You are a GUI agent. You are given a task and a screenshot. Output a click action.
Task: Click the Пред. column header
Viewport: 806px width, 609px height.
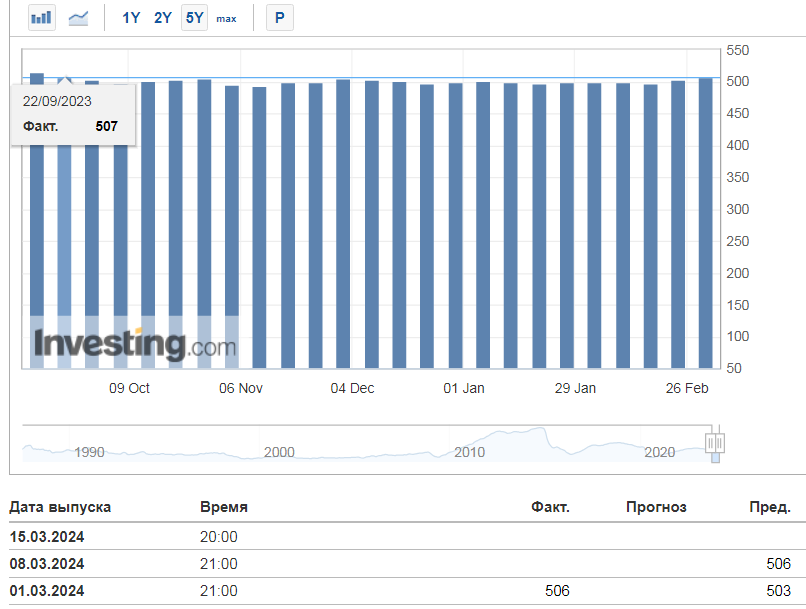770,507
